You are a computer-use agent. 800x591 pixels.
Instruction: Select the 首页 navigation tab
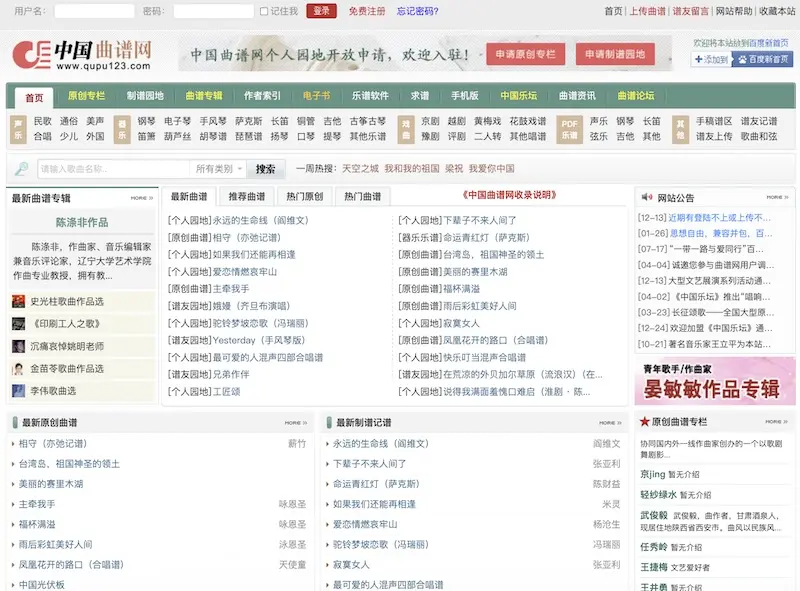(34, 97)
